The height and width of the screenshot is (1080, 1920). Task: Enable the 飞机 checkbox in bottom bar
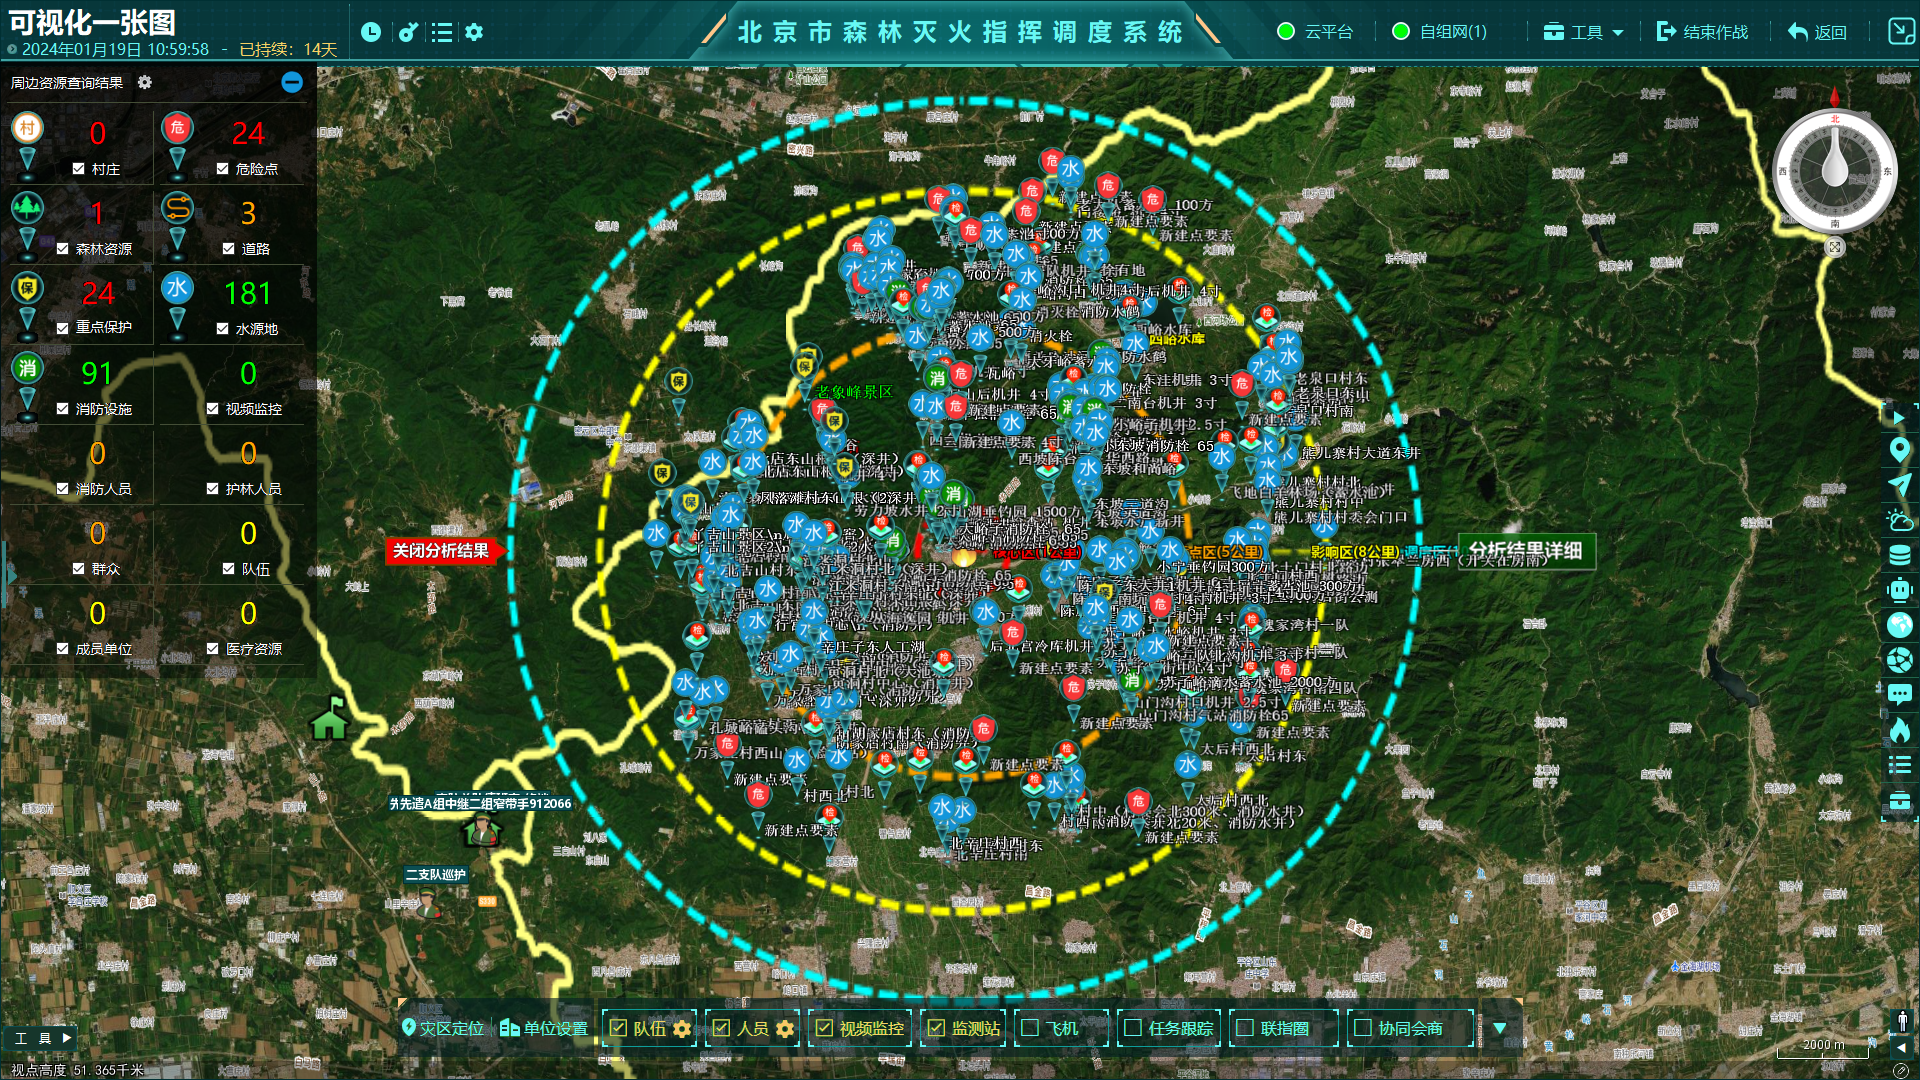click(x=1030, y=1028)
